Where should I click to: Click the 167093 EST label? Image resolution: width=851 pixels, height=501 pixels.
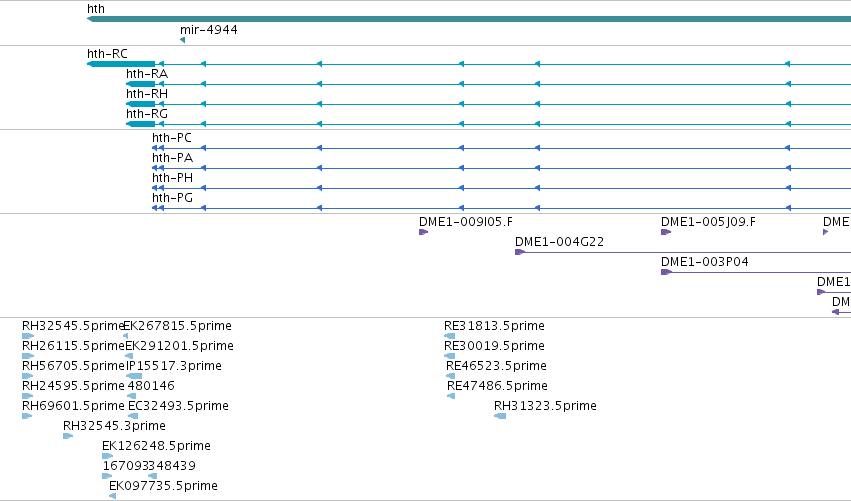point(125,466)
